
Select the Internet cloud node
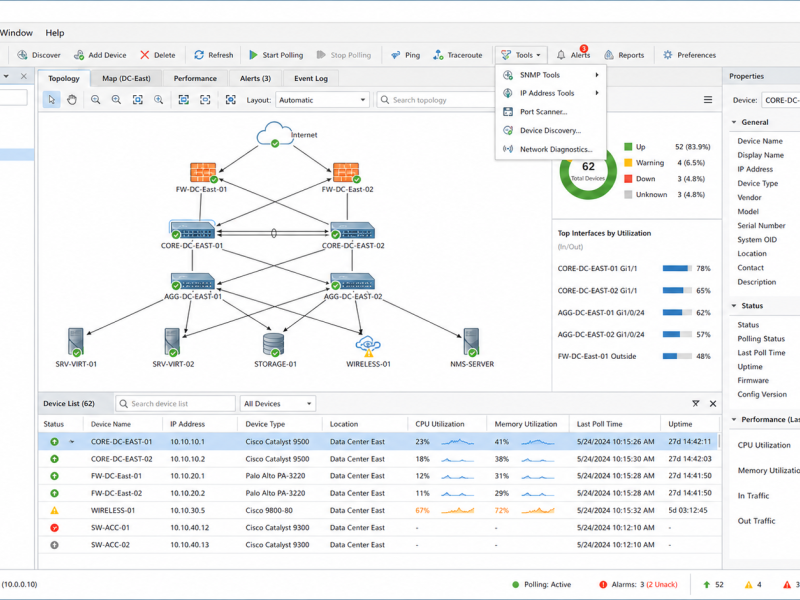(x=275, y=134)
